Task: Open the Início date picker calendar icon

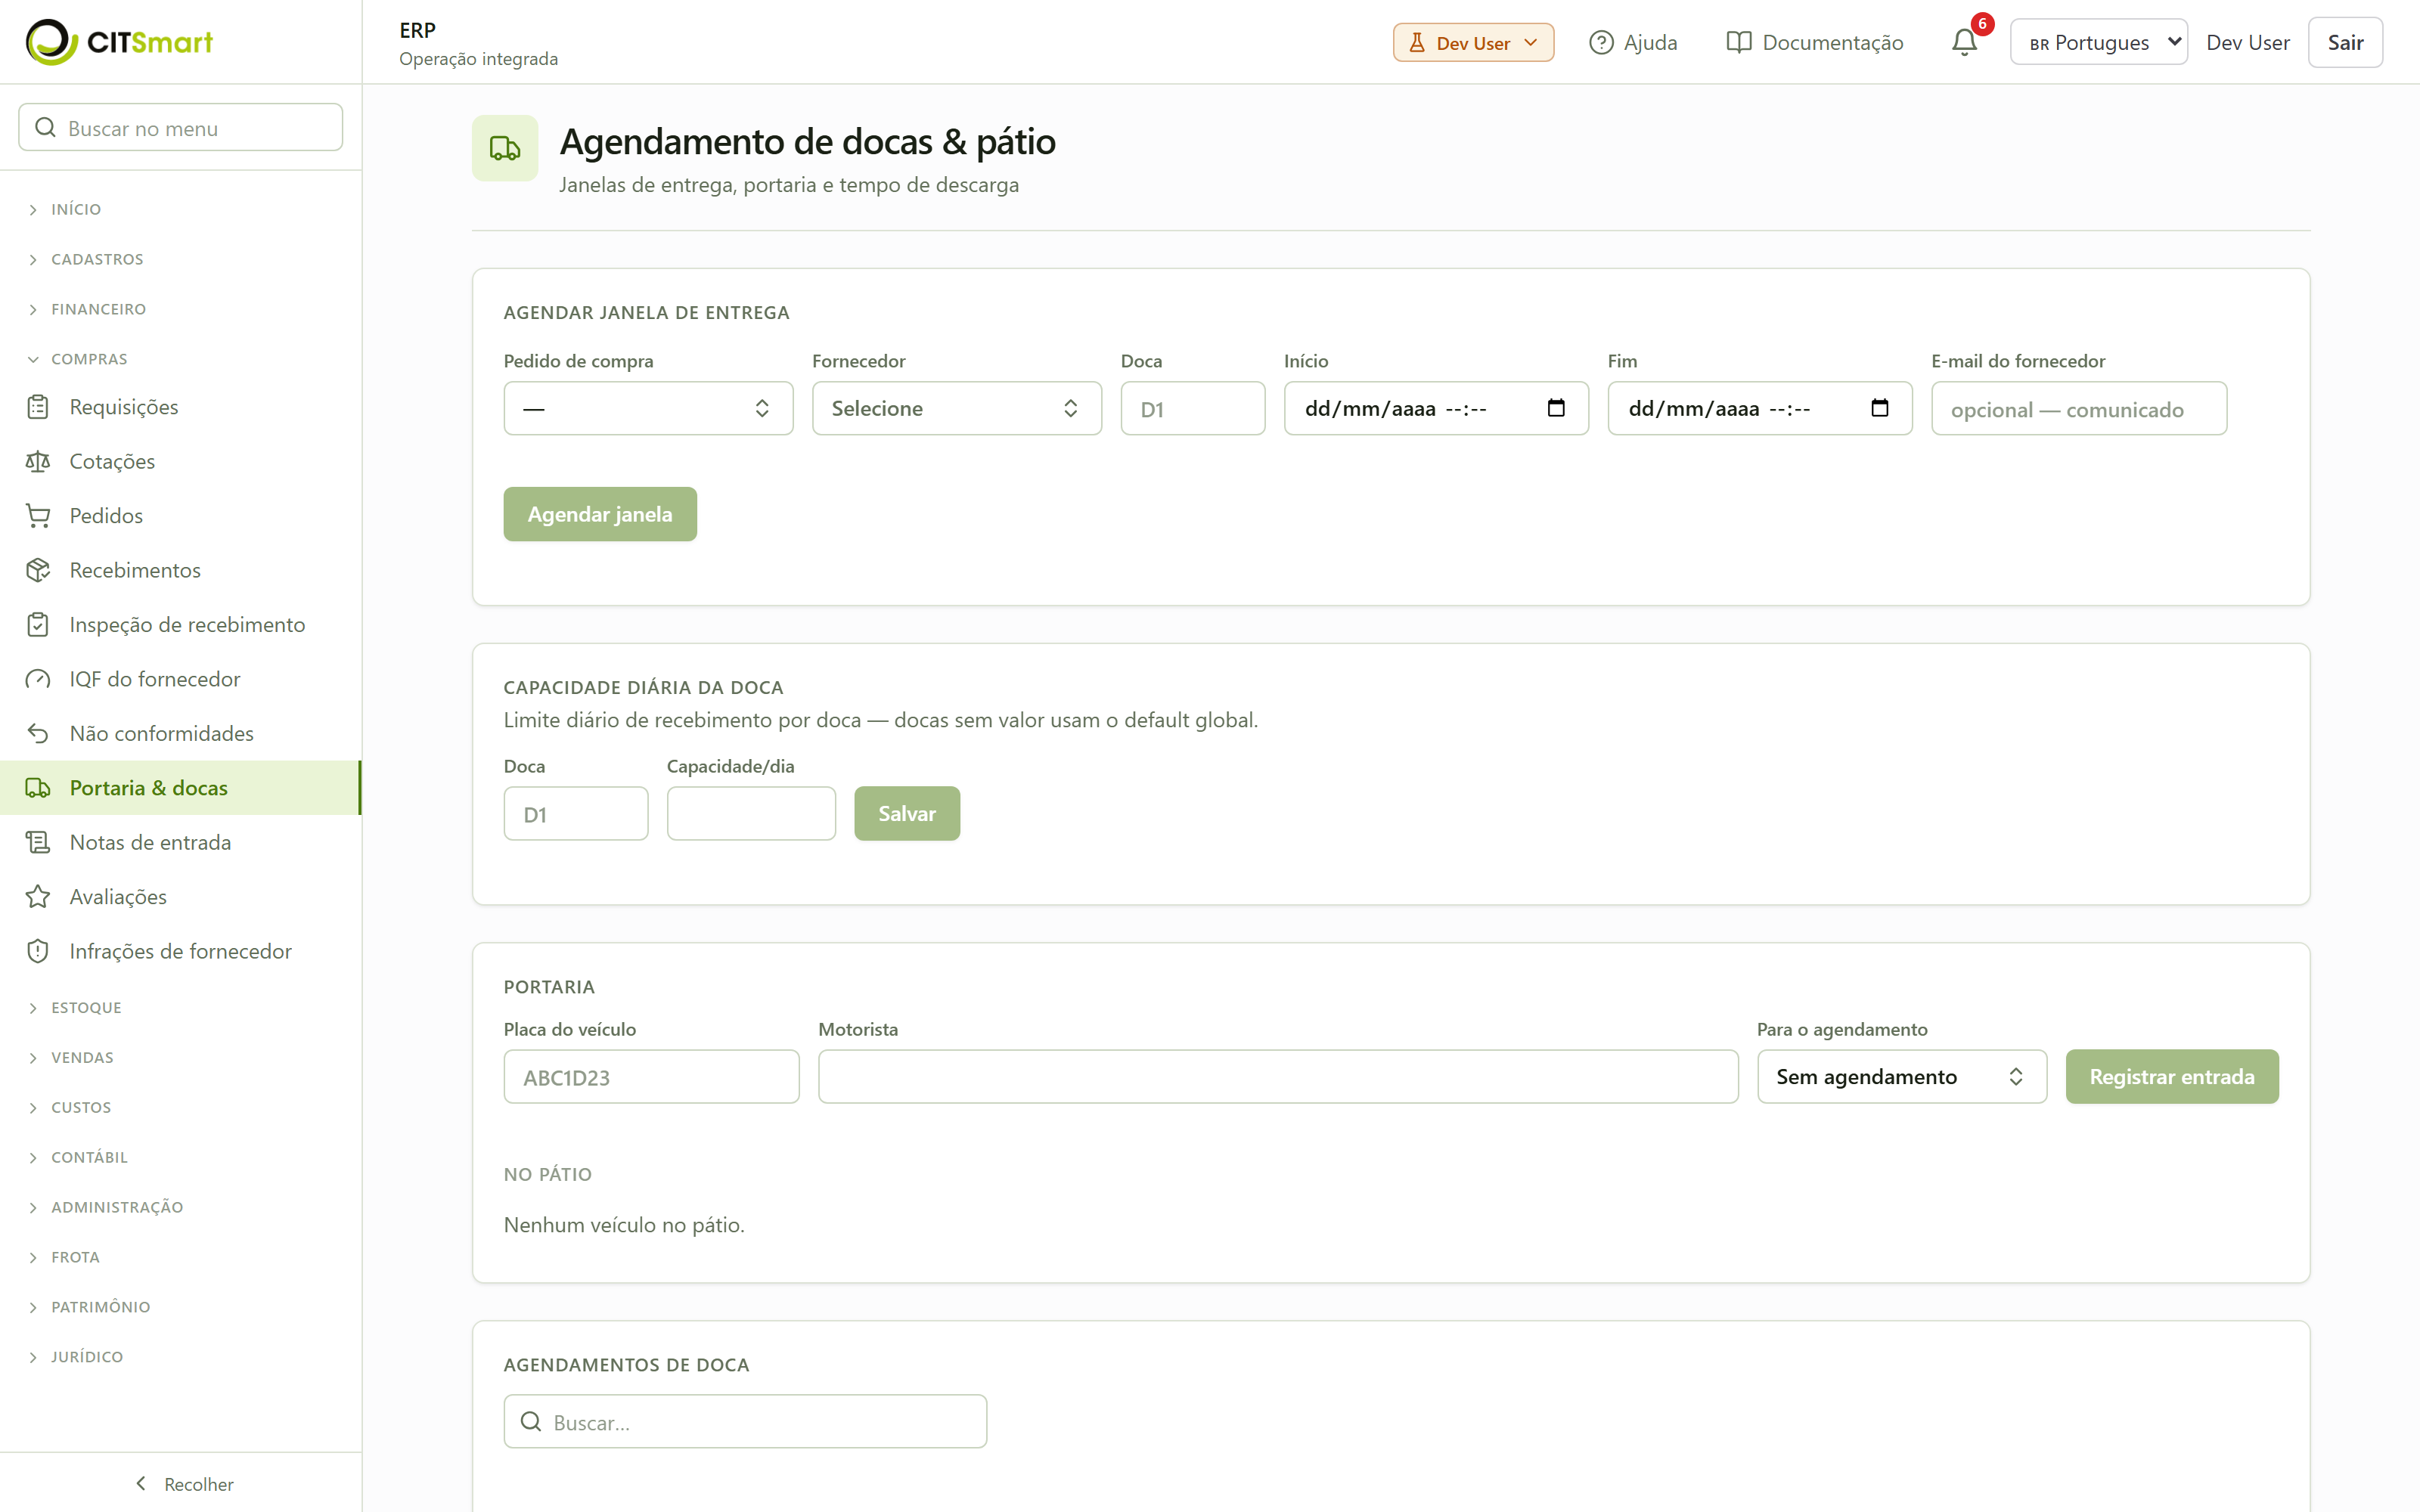Action: (x=1556, y=408)
